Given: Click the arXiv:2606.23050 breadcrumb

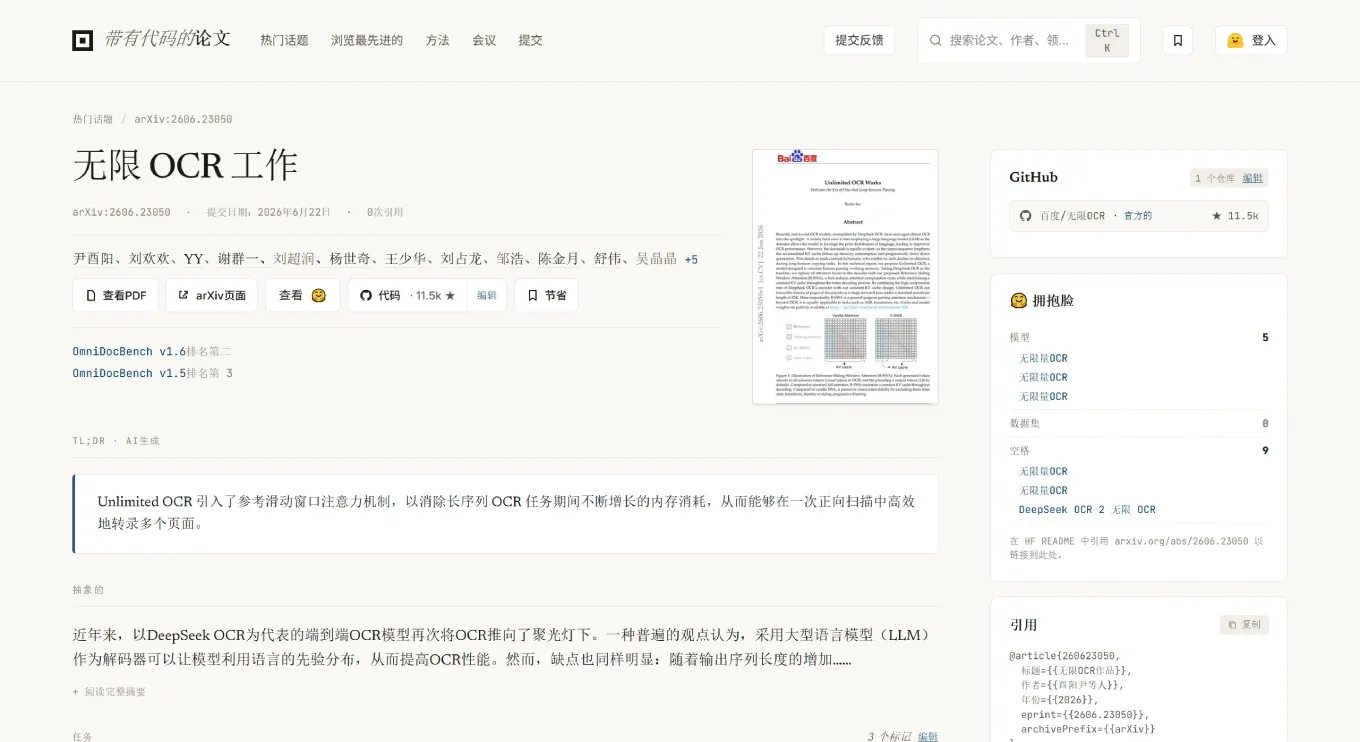Looking at the screenshot, I should [183, 119].
